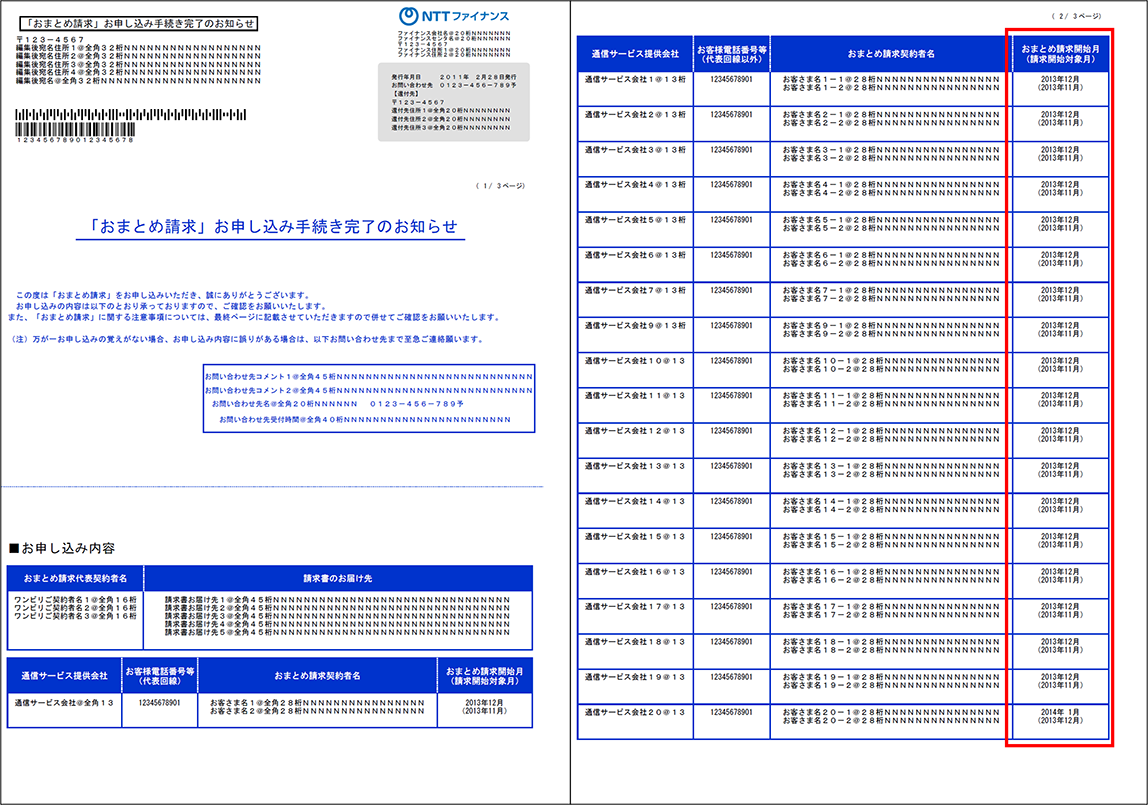Select the 2014年 1月 start month cell
1148x805 pixels.
pyautogui.click(x=1059, y=711)
